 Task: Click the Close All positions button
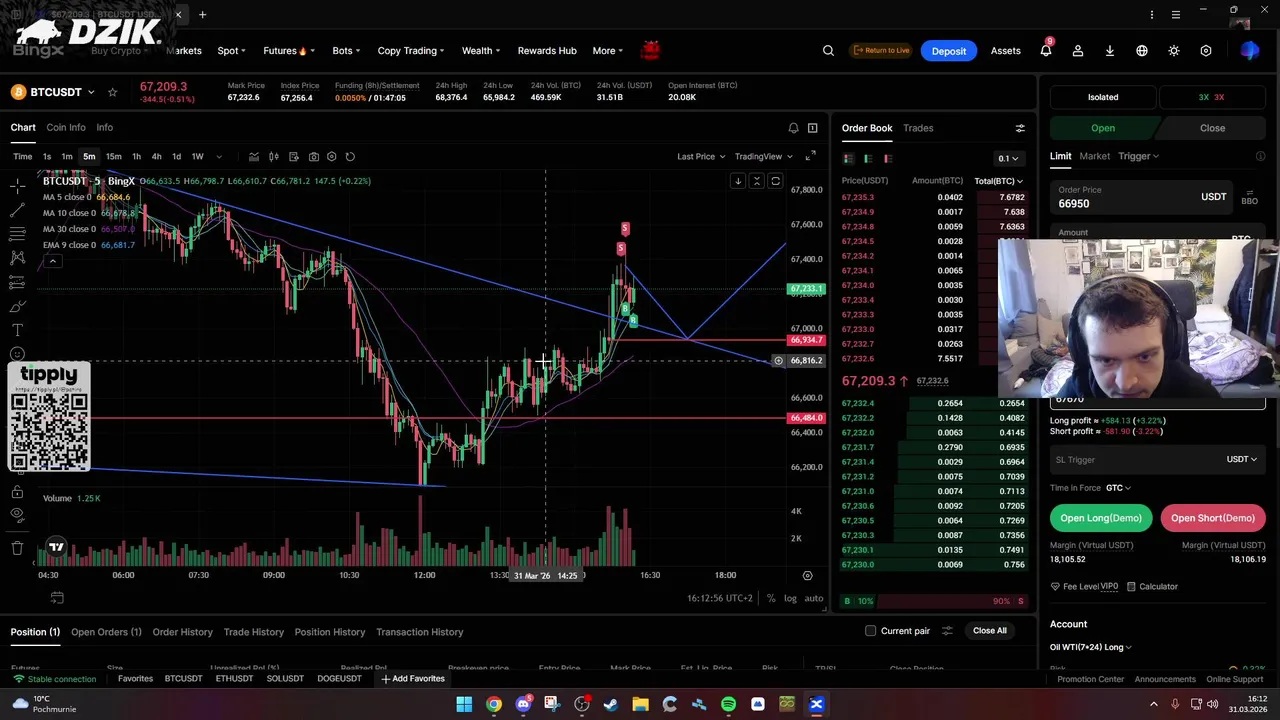(990, 631)
